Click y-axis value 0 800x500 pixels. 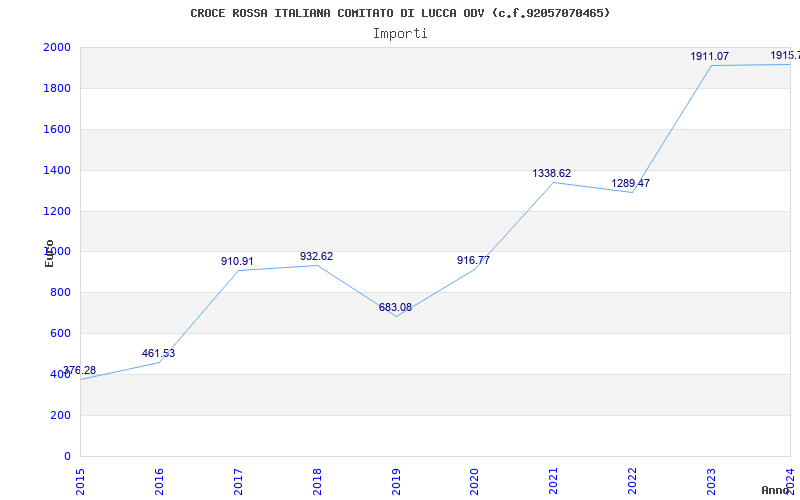point(67,456)
